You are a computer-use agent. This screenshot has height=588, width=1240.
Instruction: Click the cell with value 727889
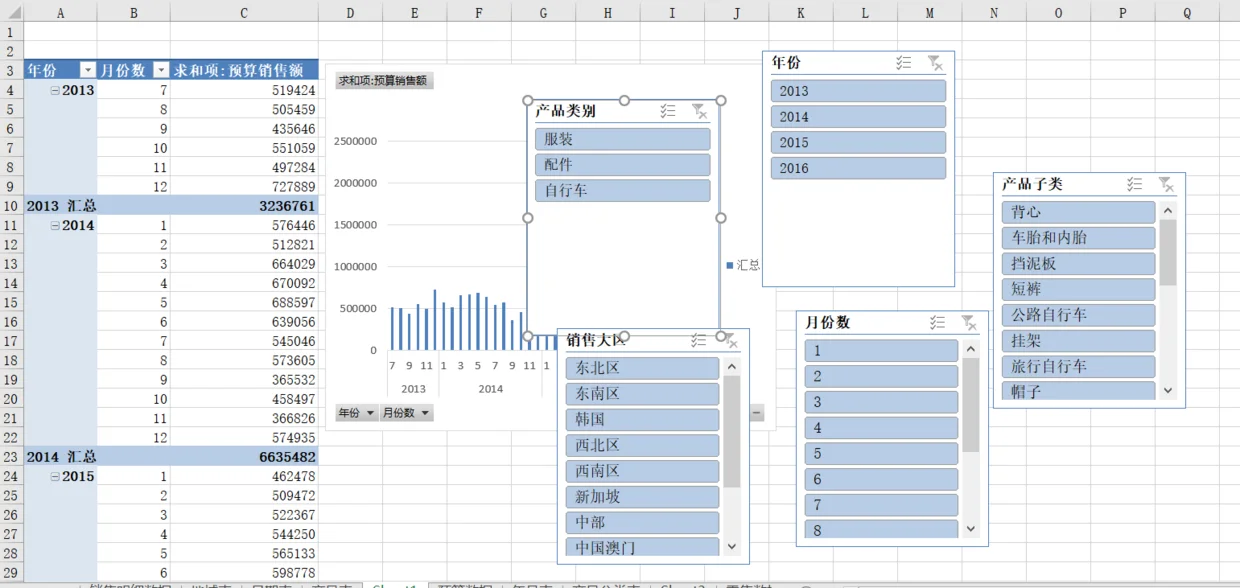pyautogui.click(x=244, y=187)
